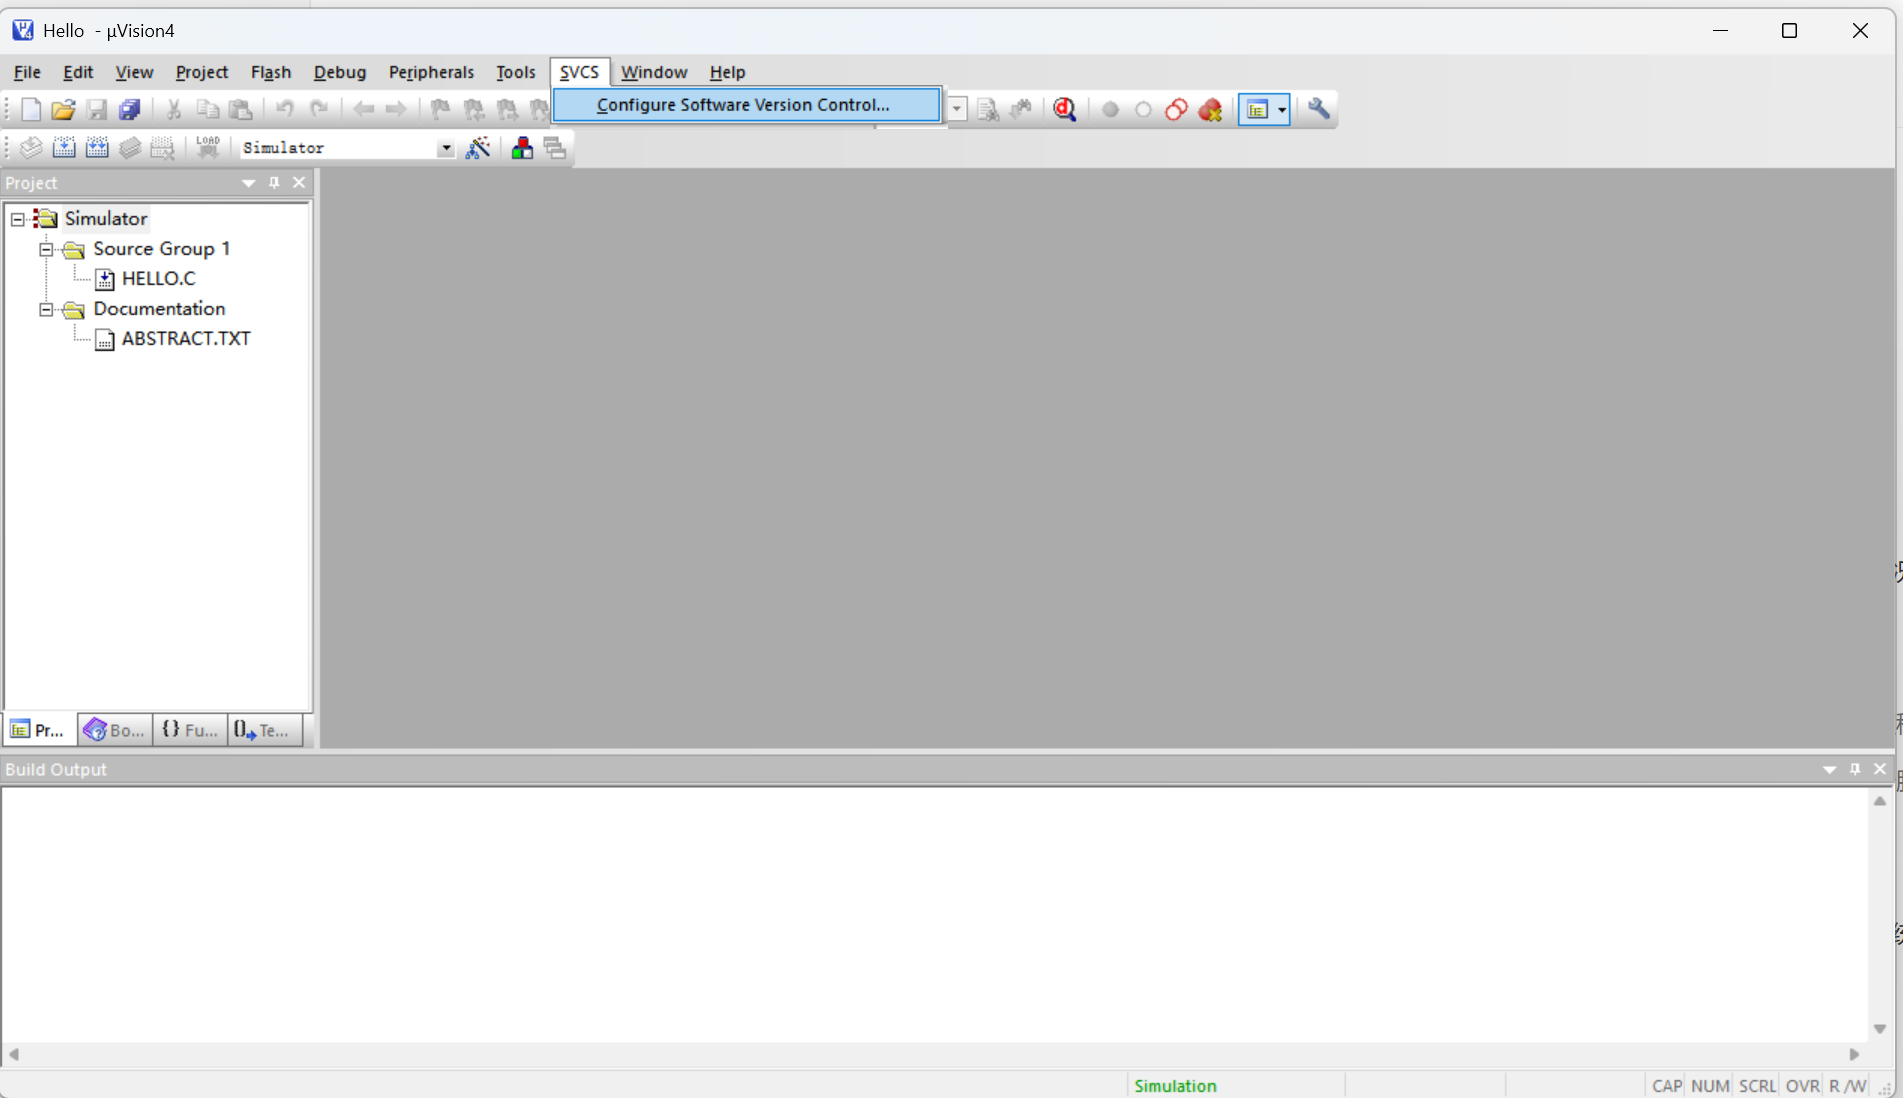Open the Build Output panel options arrow

pos(1829,769)
